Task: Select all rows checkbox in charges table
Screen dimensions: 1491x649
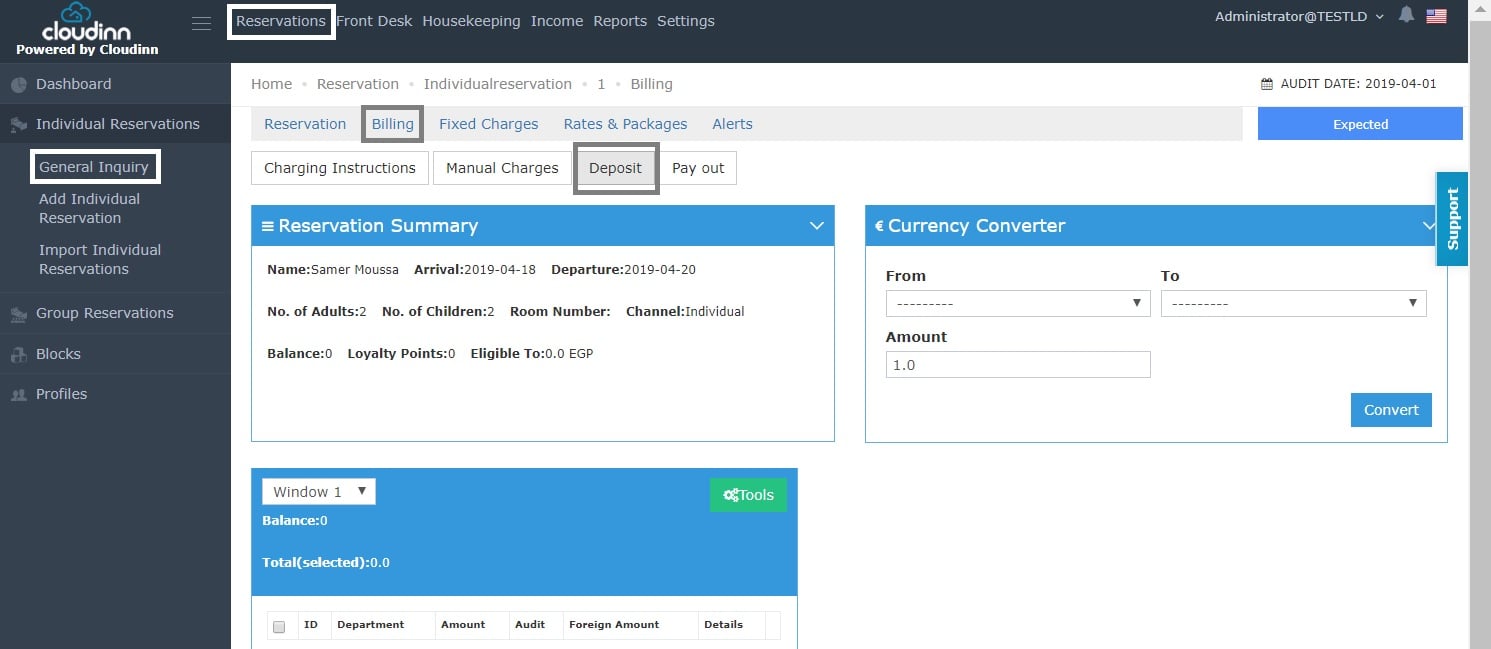Action: [x=279, y=626]
